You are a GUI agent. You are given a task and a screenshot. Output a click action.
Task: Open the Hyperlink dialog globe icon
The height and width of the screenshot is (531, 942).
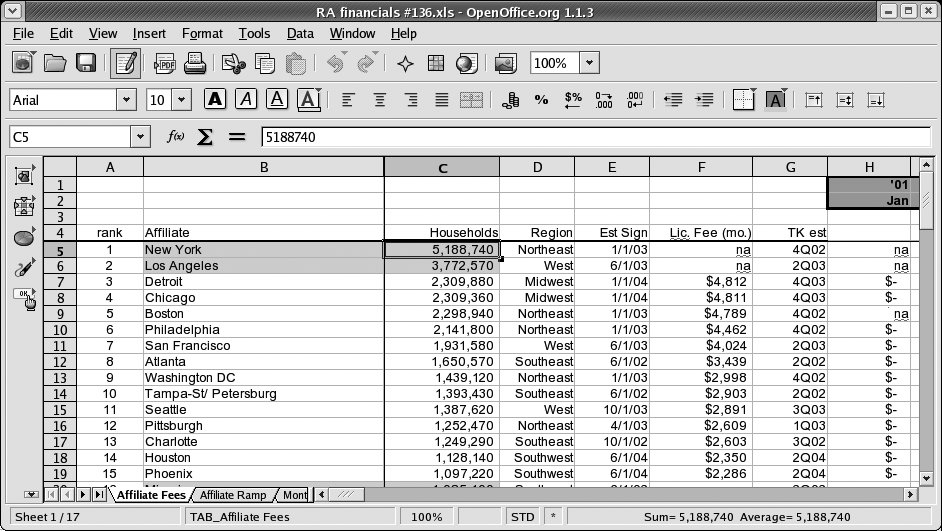pyautogui.click(x=467, y=63)
